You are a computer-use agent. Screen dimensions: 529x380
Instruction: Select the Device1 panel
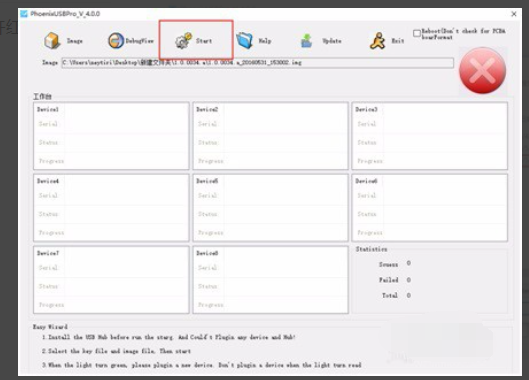coord(111,136)
